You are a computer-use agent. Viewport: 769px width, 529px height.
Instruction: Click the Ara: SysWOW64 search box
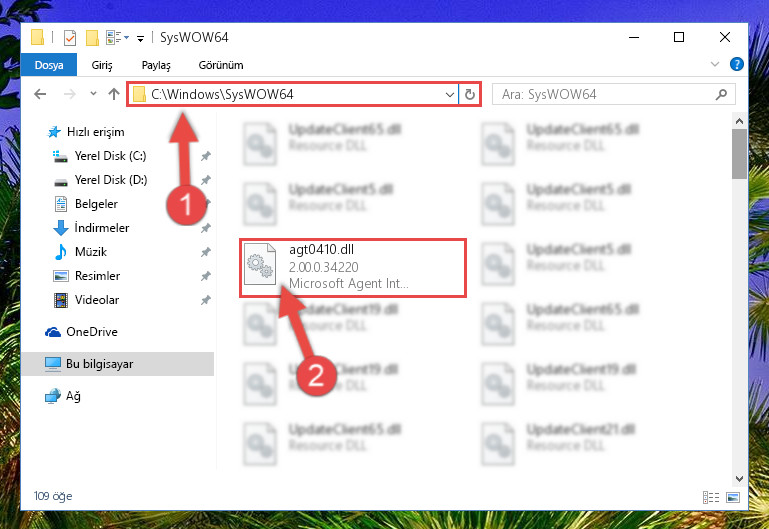pos(614,94)
